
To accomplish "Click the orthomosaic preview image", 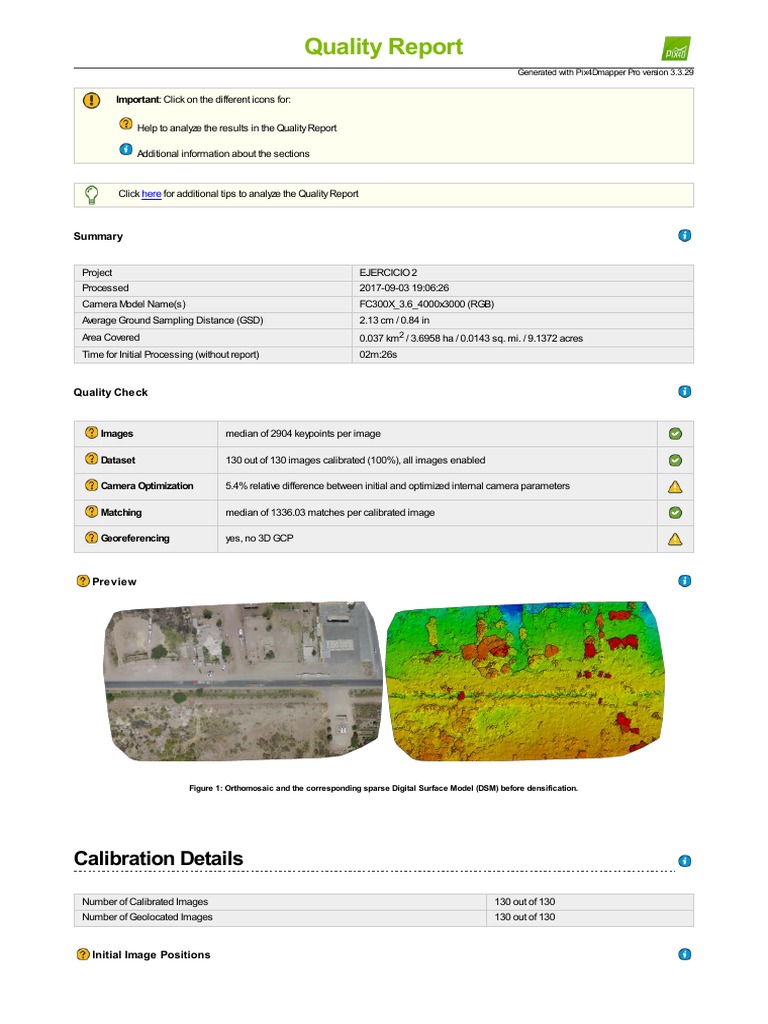I will [x=243, y=681].
